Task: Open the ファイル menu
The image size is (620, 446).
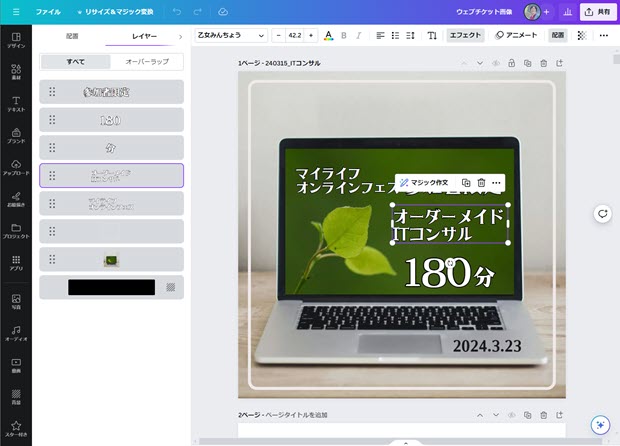Action: [48, 11]
